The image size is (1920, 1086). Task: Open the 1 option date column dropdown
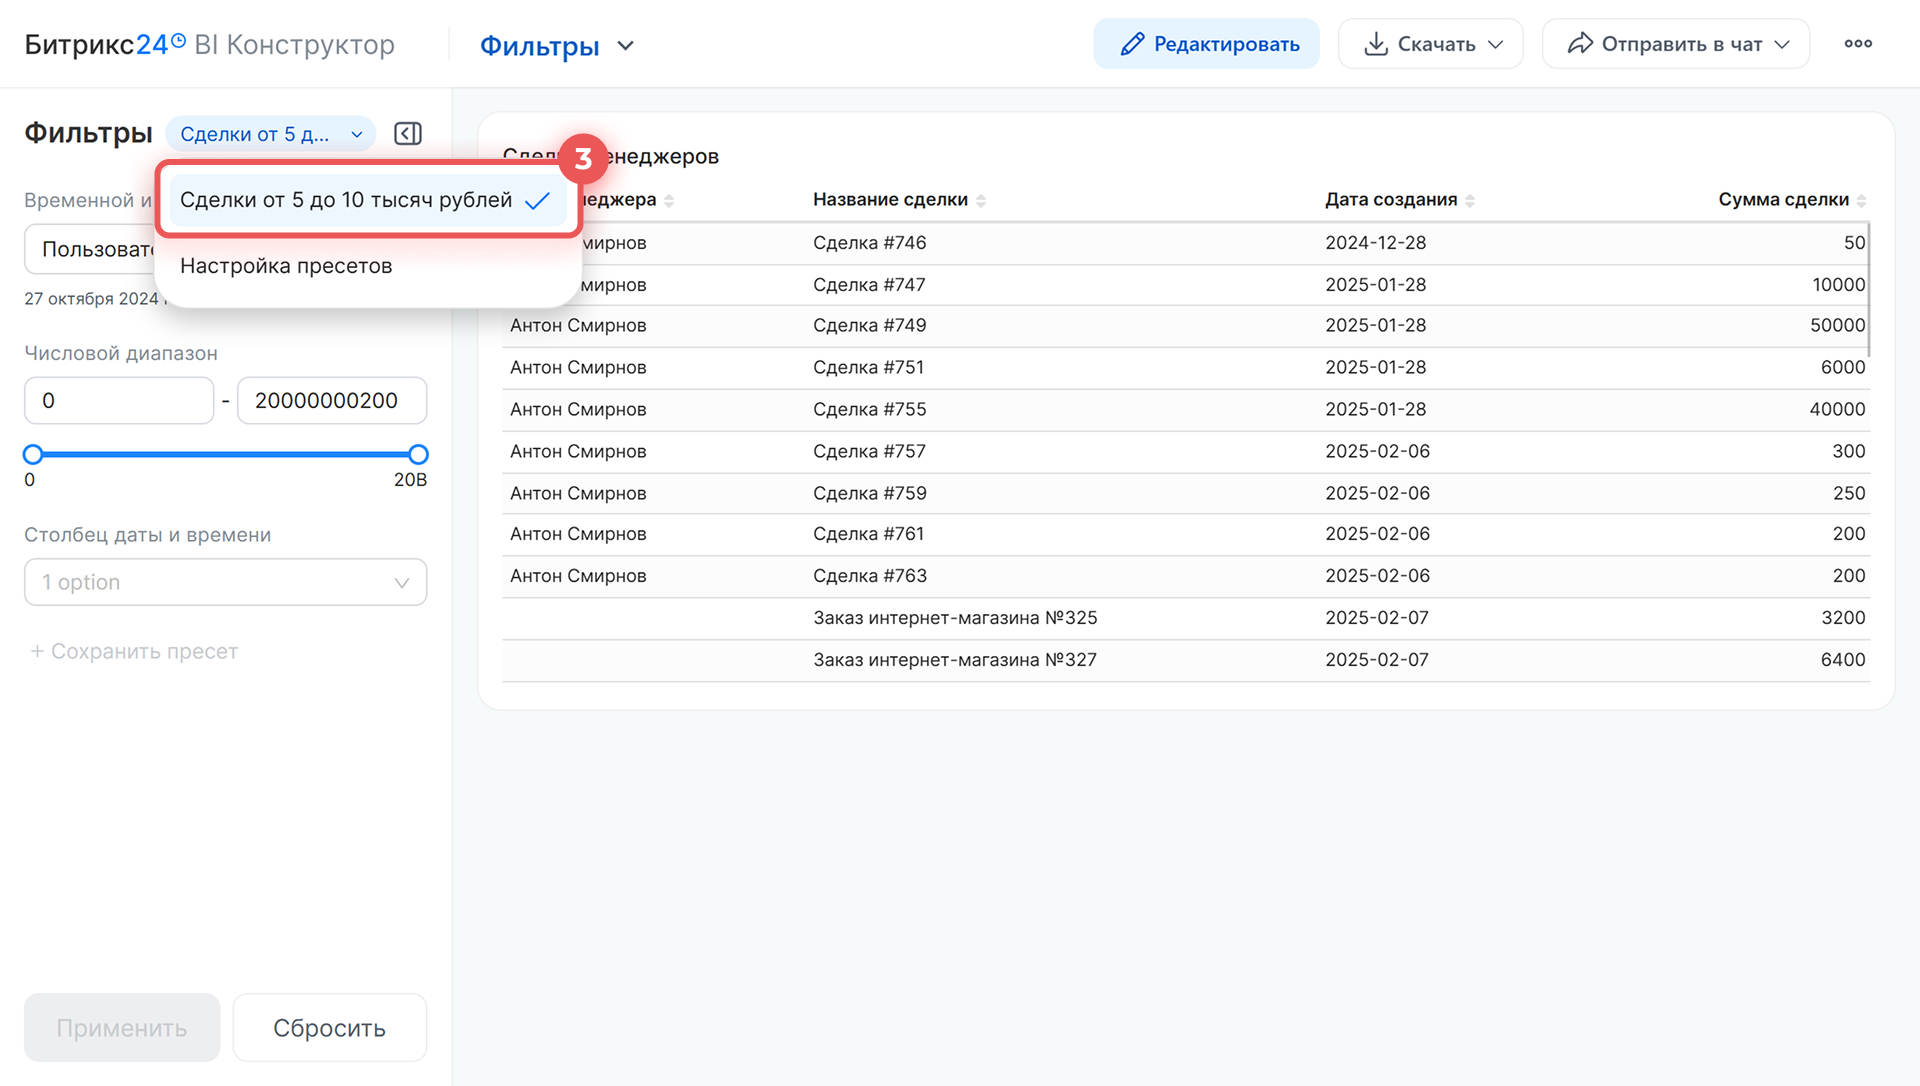225,582
